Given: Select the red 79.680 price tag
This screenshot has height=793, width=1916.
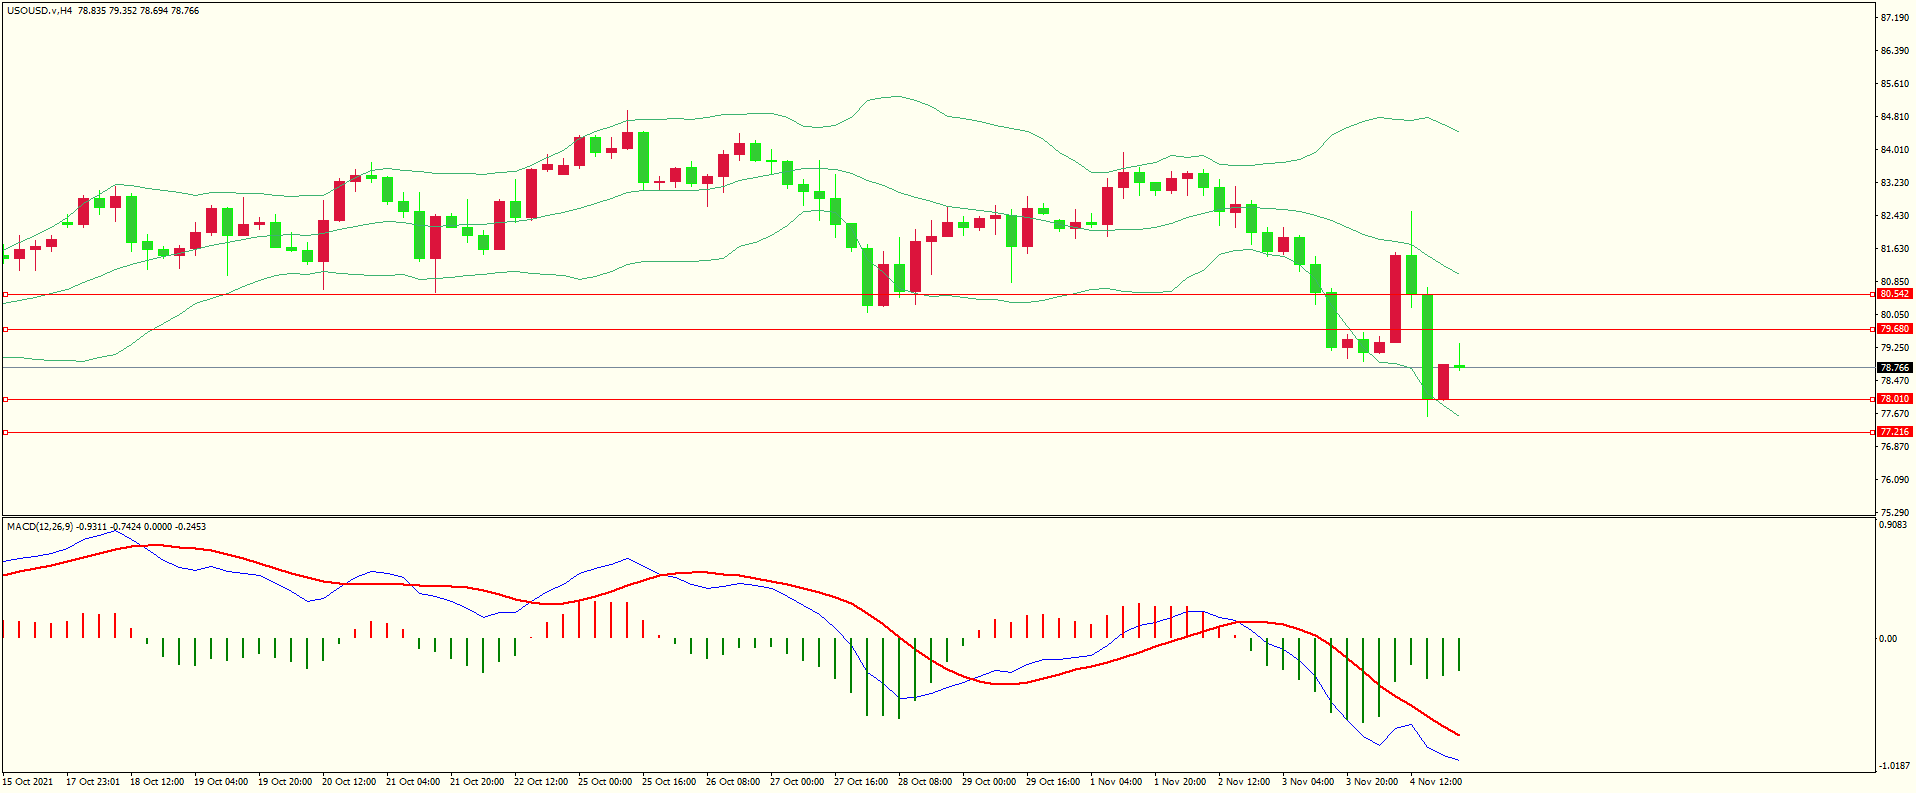Looking at the screenshot, I should (1895, 329).
